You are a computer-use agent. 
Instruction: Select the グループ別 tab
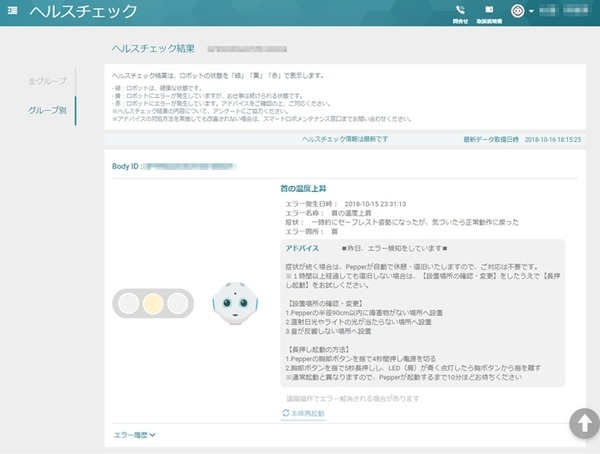point(47,110)
